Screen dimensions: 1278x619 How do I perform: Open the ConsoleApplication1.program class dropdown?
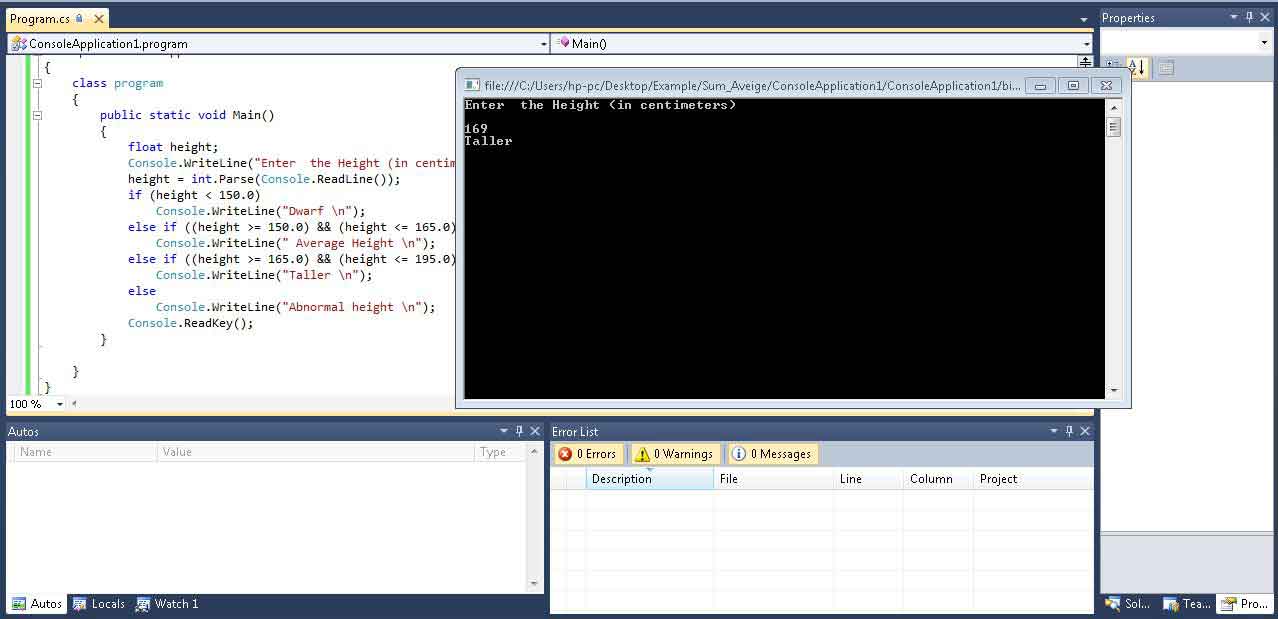[543, 44]
